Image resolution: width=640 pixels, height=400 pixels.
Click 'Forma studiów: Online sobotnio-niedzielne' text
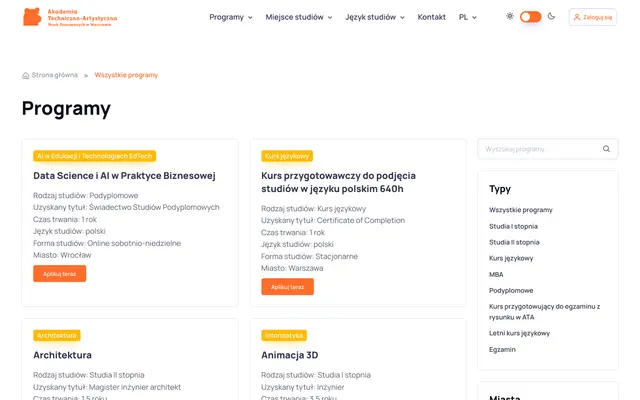pyautogui.click(x=107, y=243)
